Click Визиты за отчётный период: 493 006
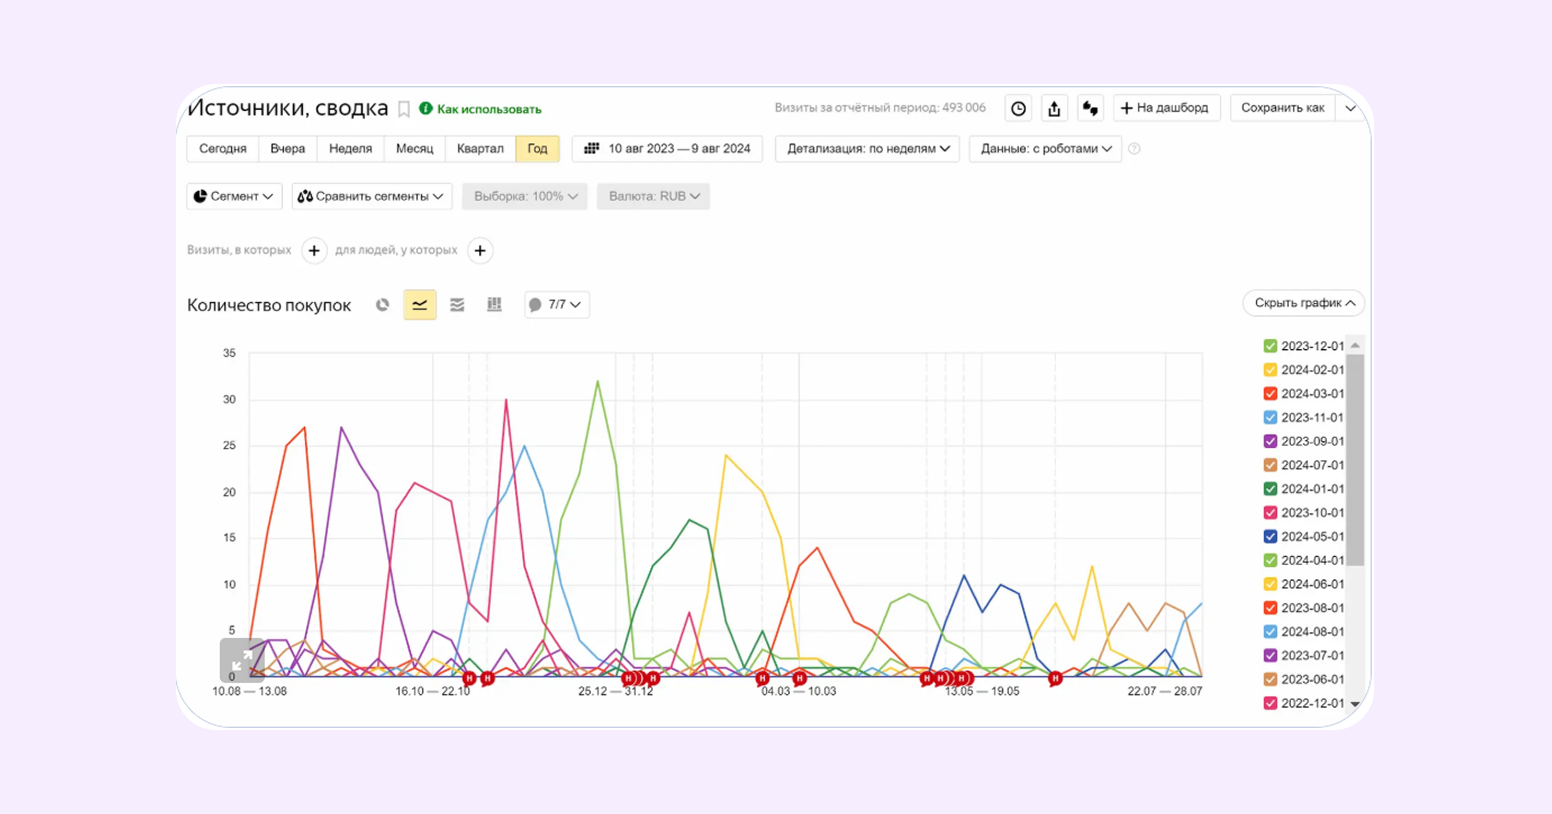 (880, 108)
